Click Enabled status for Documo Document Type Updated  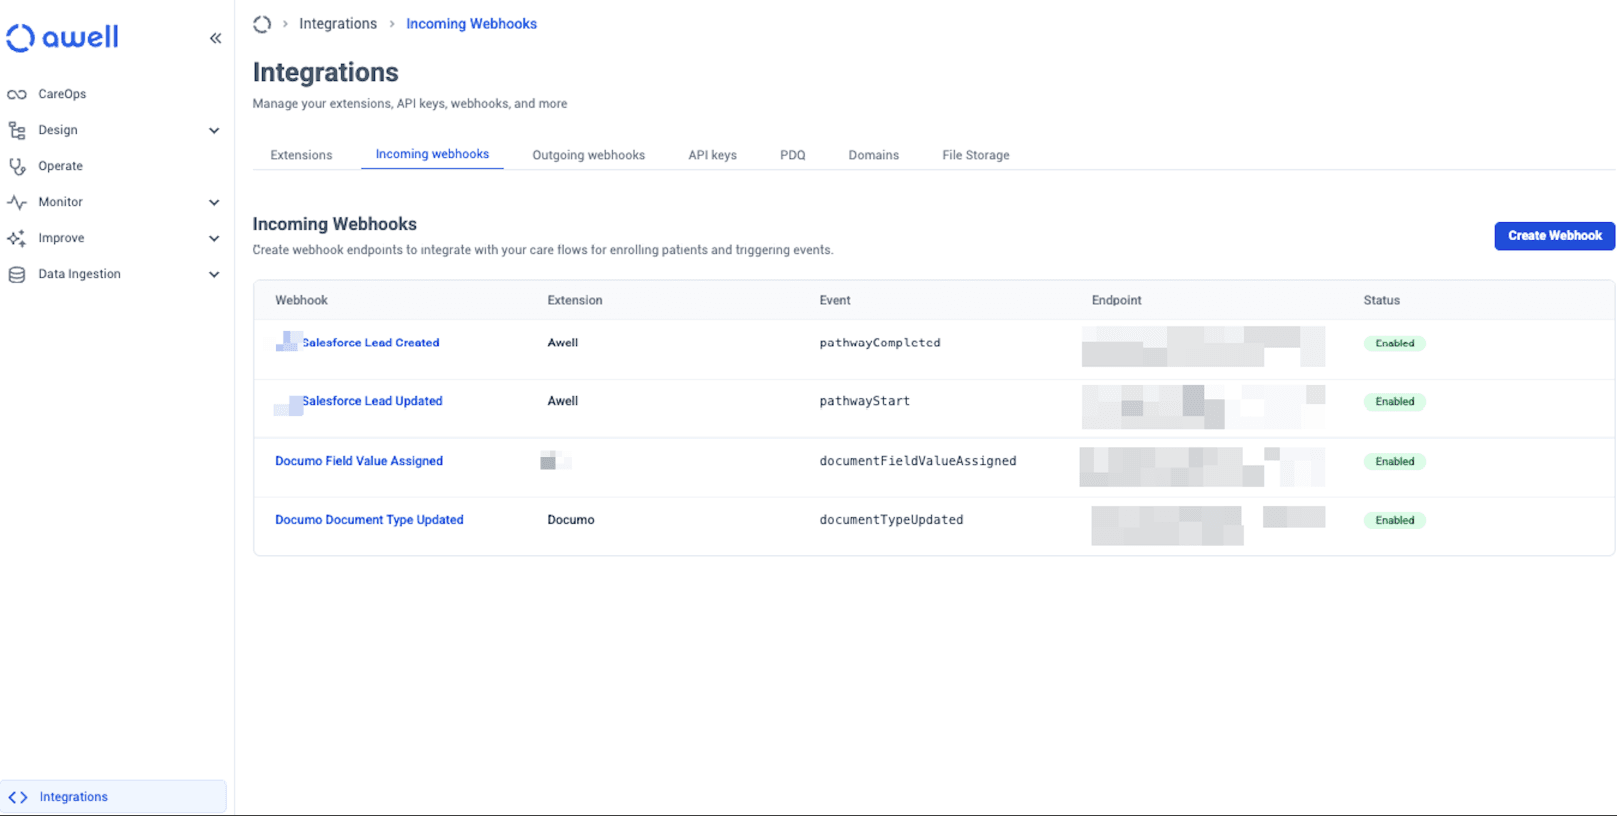click(1395, 521)
